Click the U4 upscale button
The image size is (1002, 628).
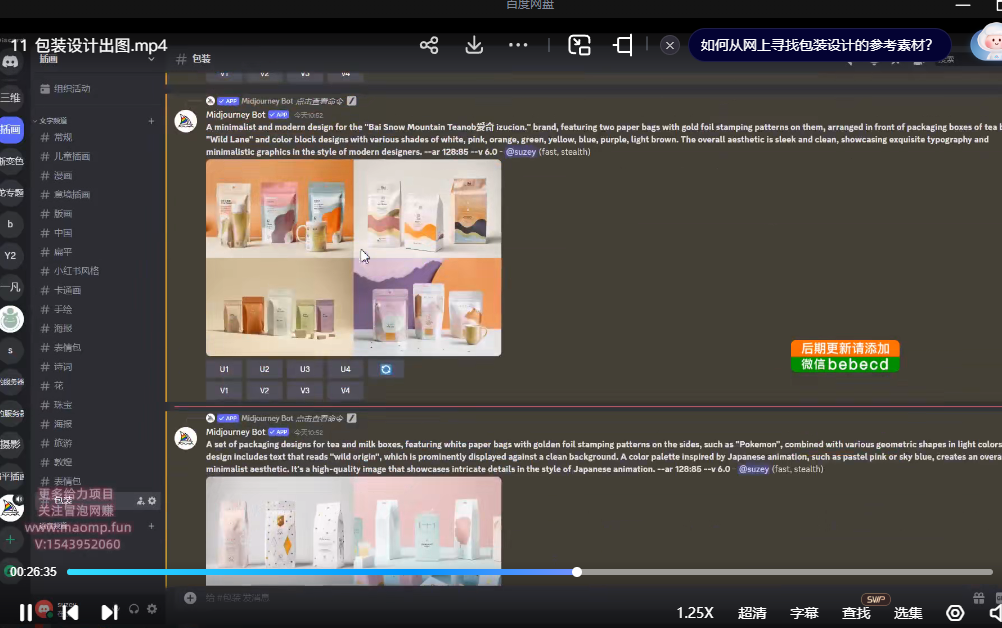pyautogui.click(x=346, y=369)
